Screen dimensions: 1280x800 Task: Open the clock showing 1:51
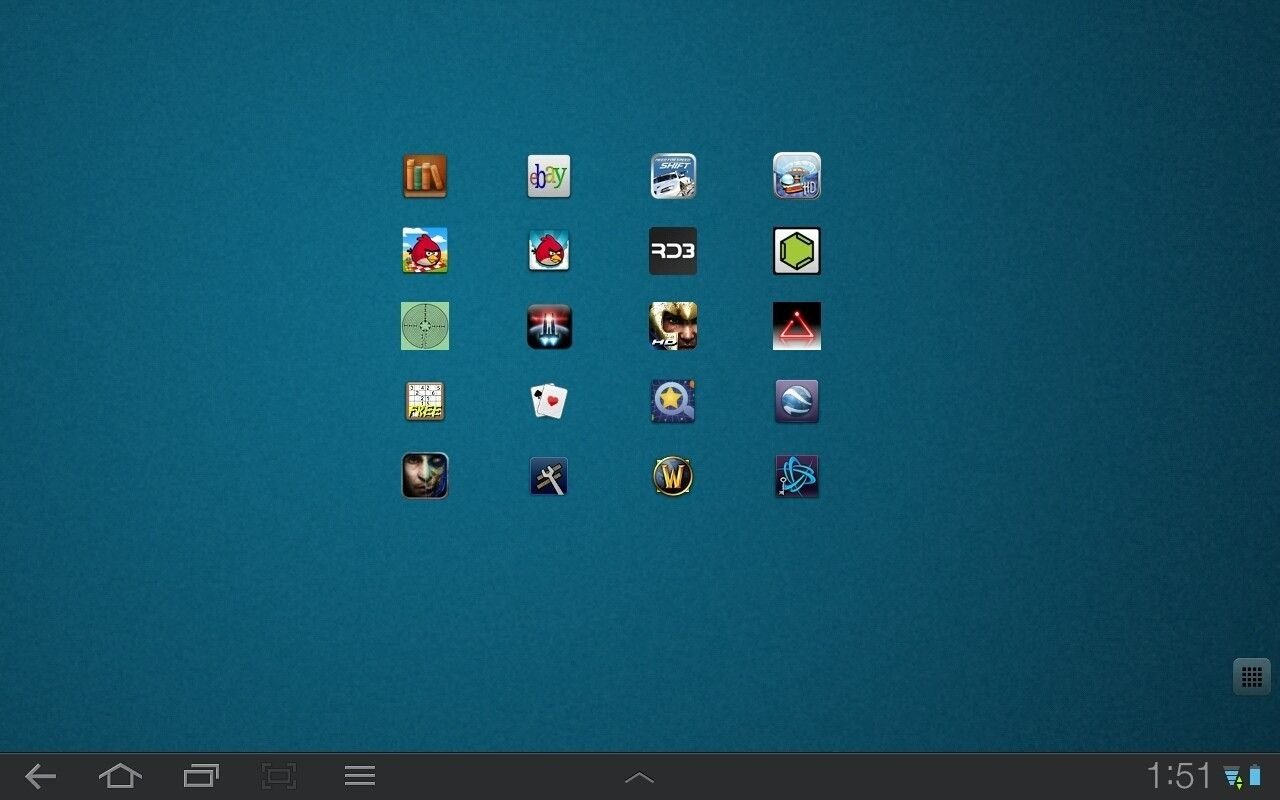1178,776
